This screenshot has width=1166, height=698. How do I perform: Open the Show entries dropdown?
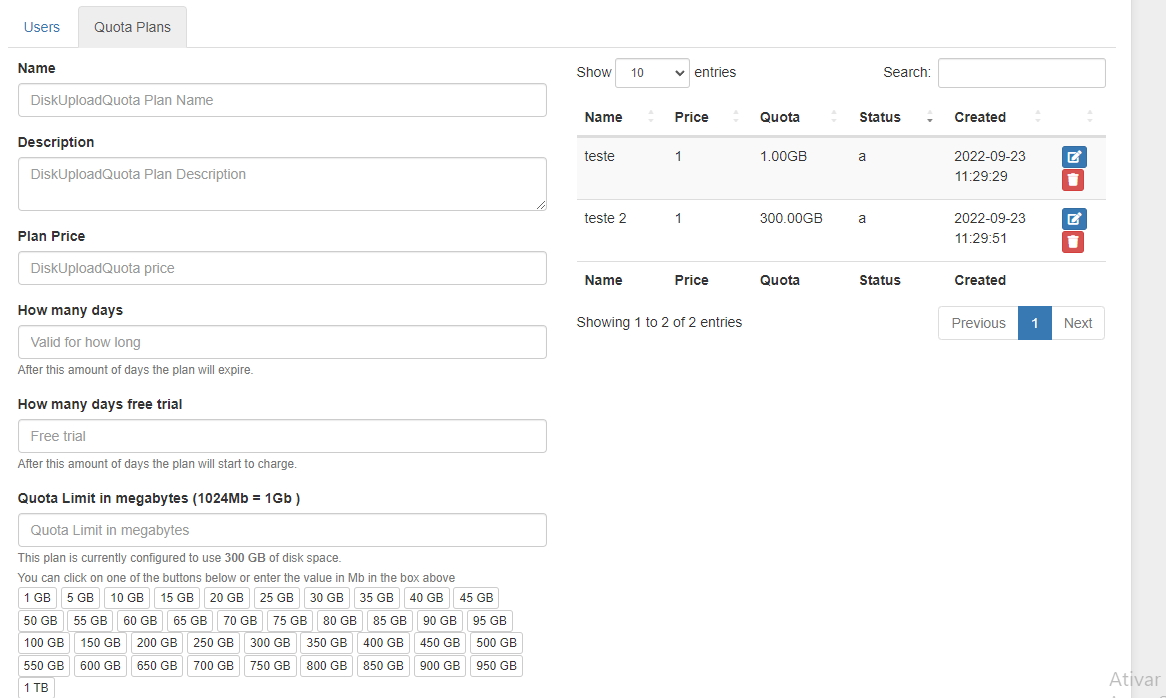pyautogui.click(x=652, y=72)
